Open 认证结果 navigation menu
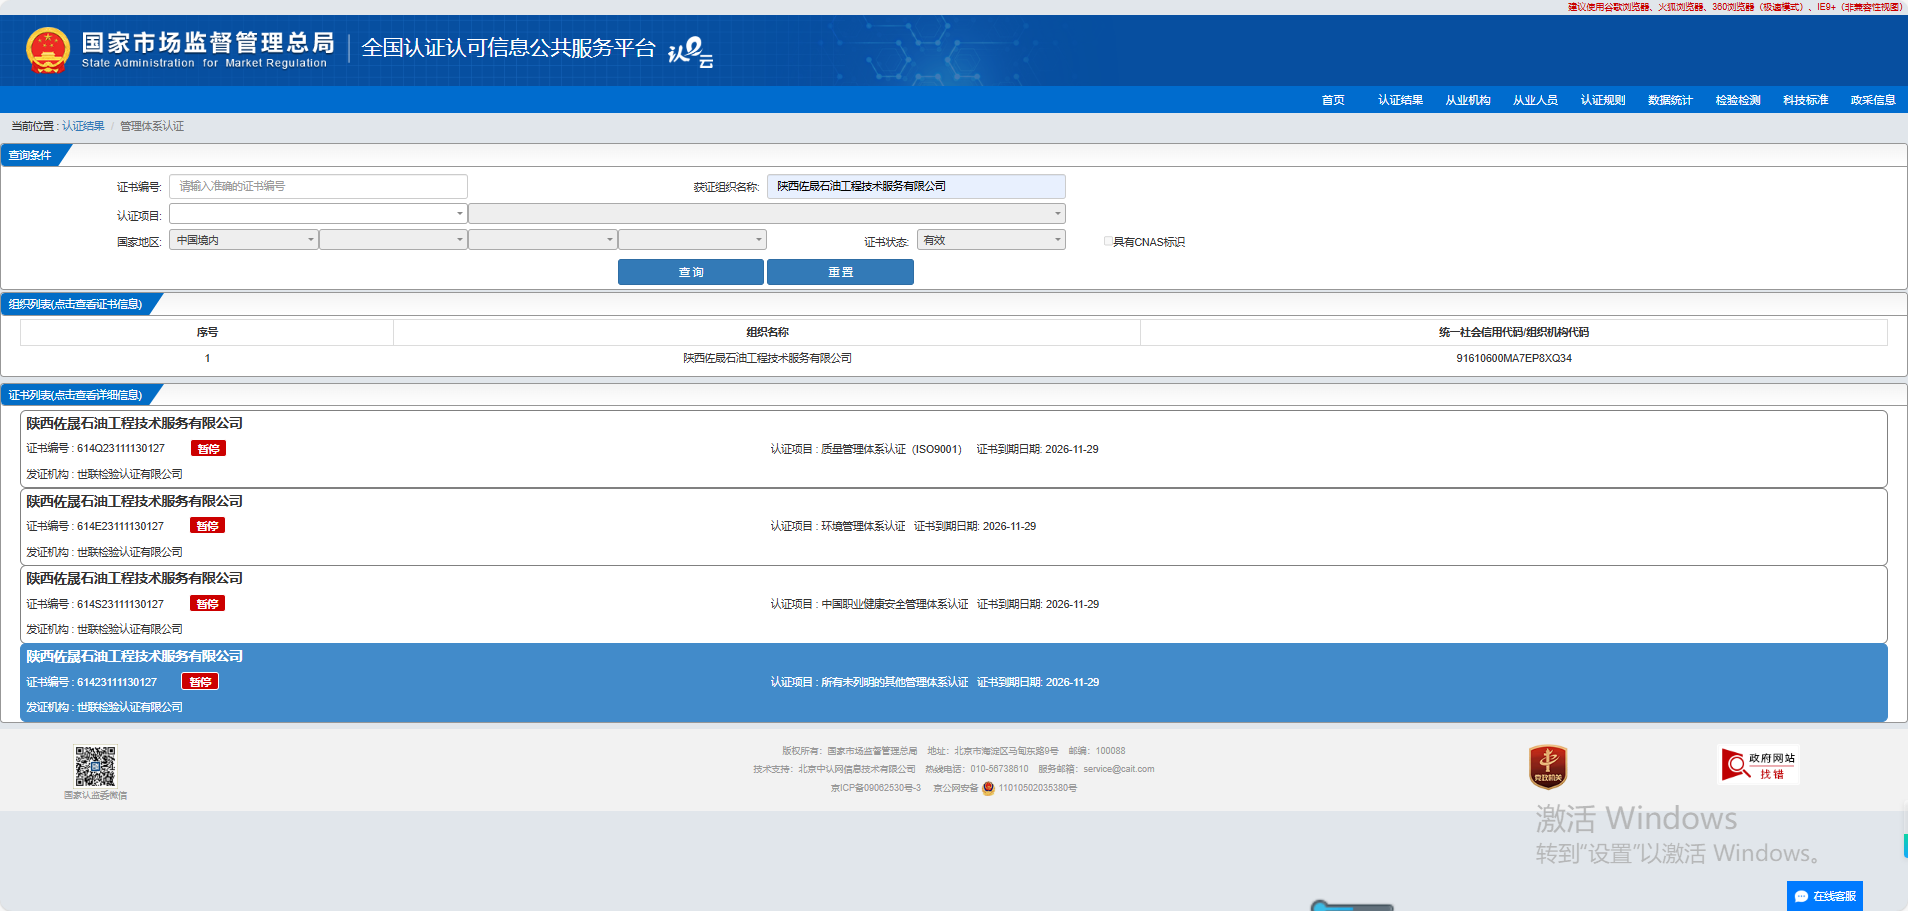This screenshot has height=911, width=1908. click(x=1400, y=100)
